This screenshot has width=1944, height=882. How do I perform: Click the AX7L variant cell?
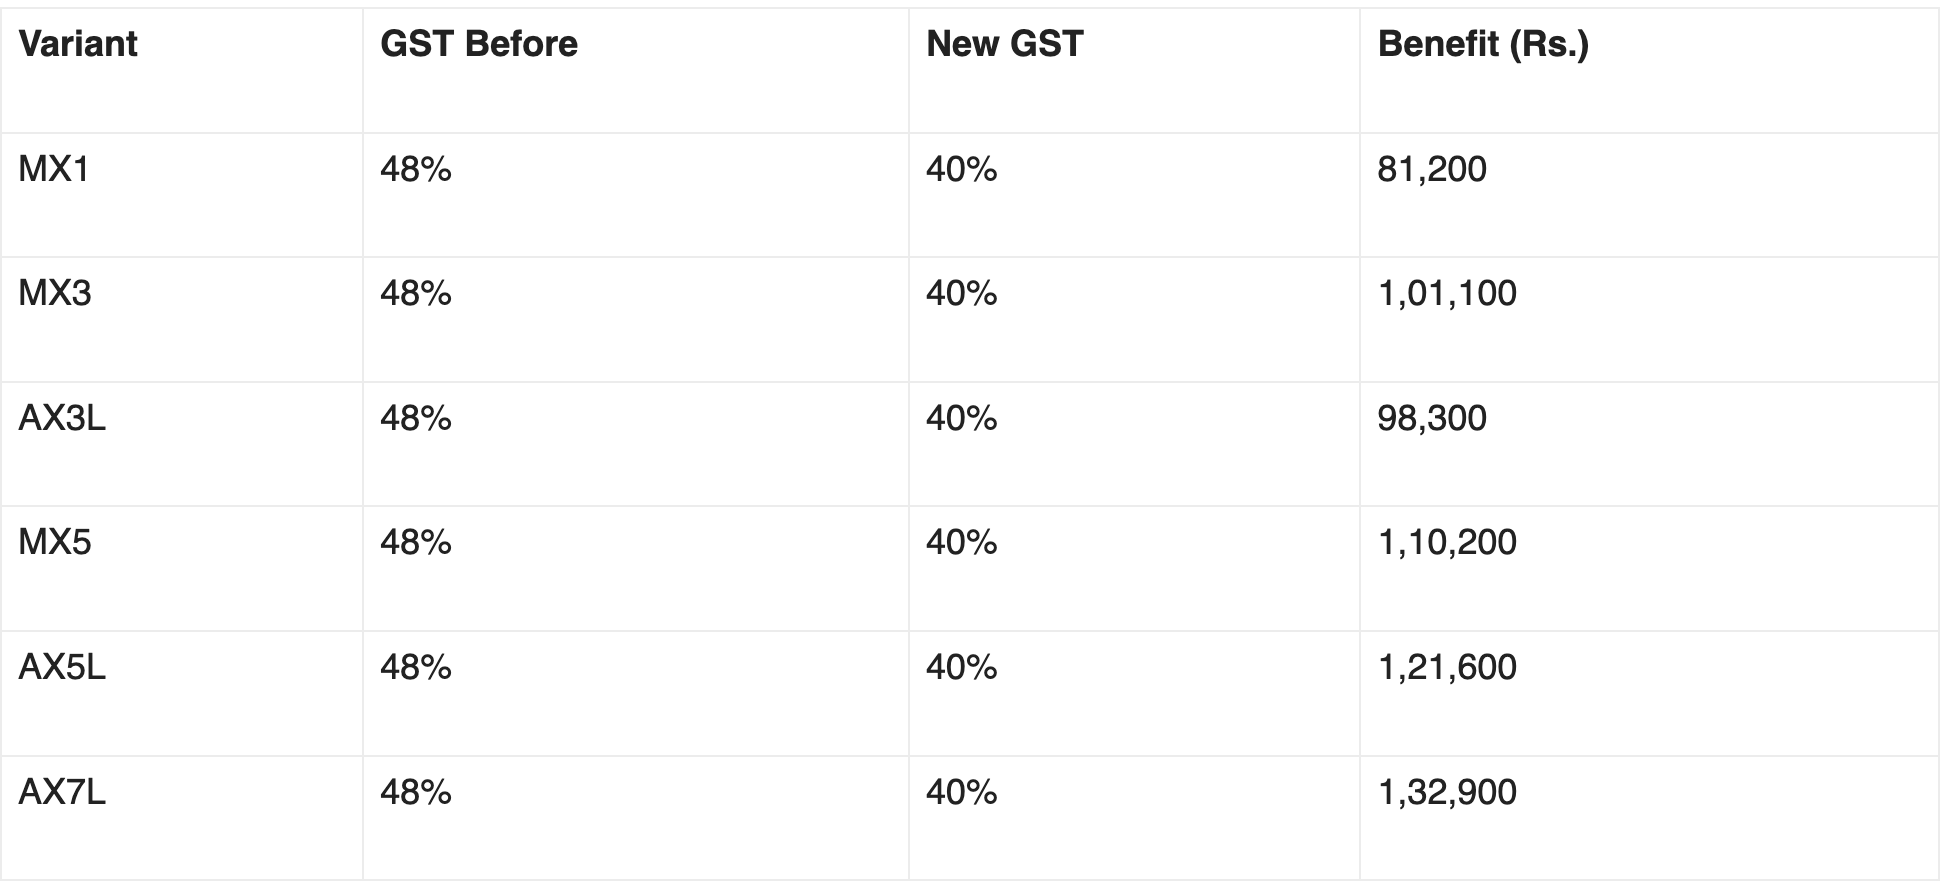[x=62, y=792]
